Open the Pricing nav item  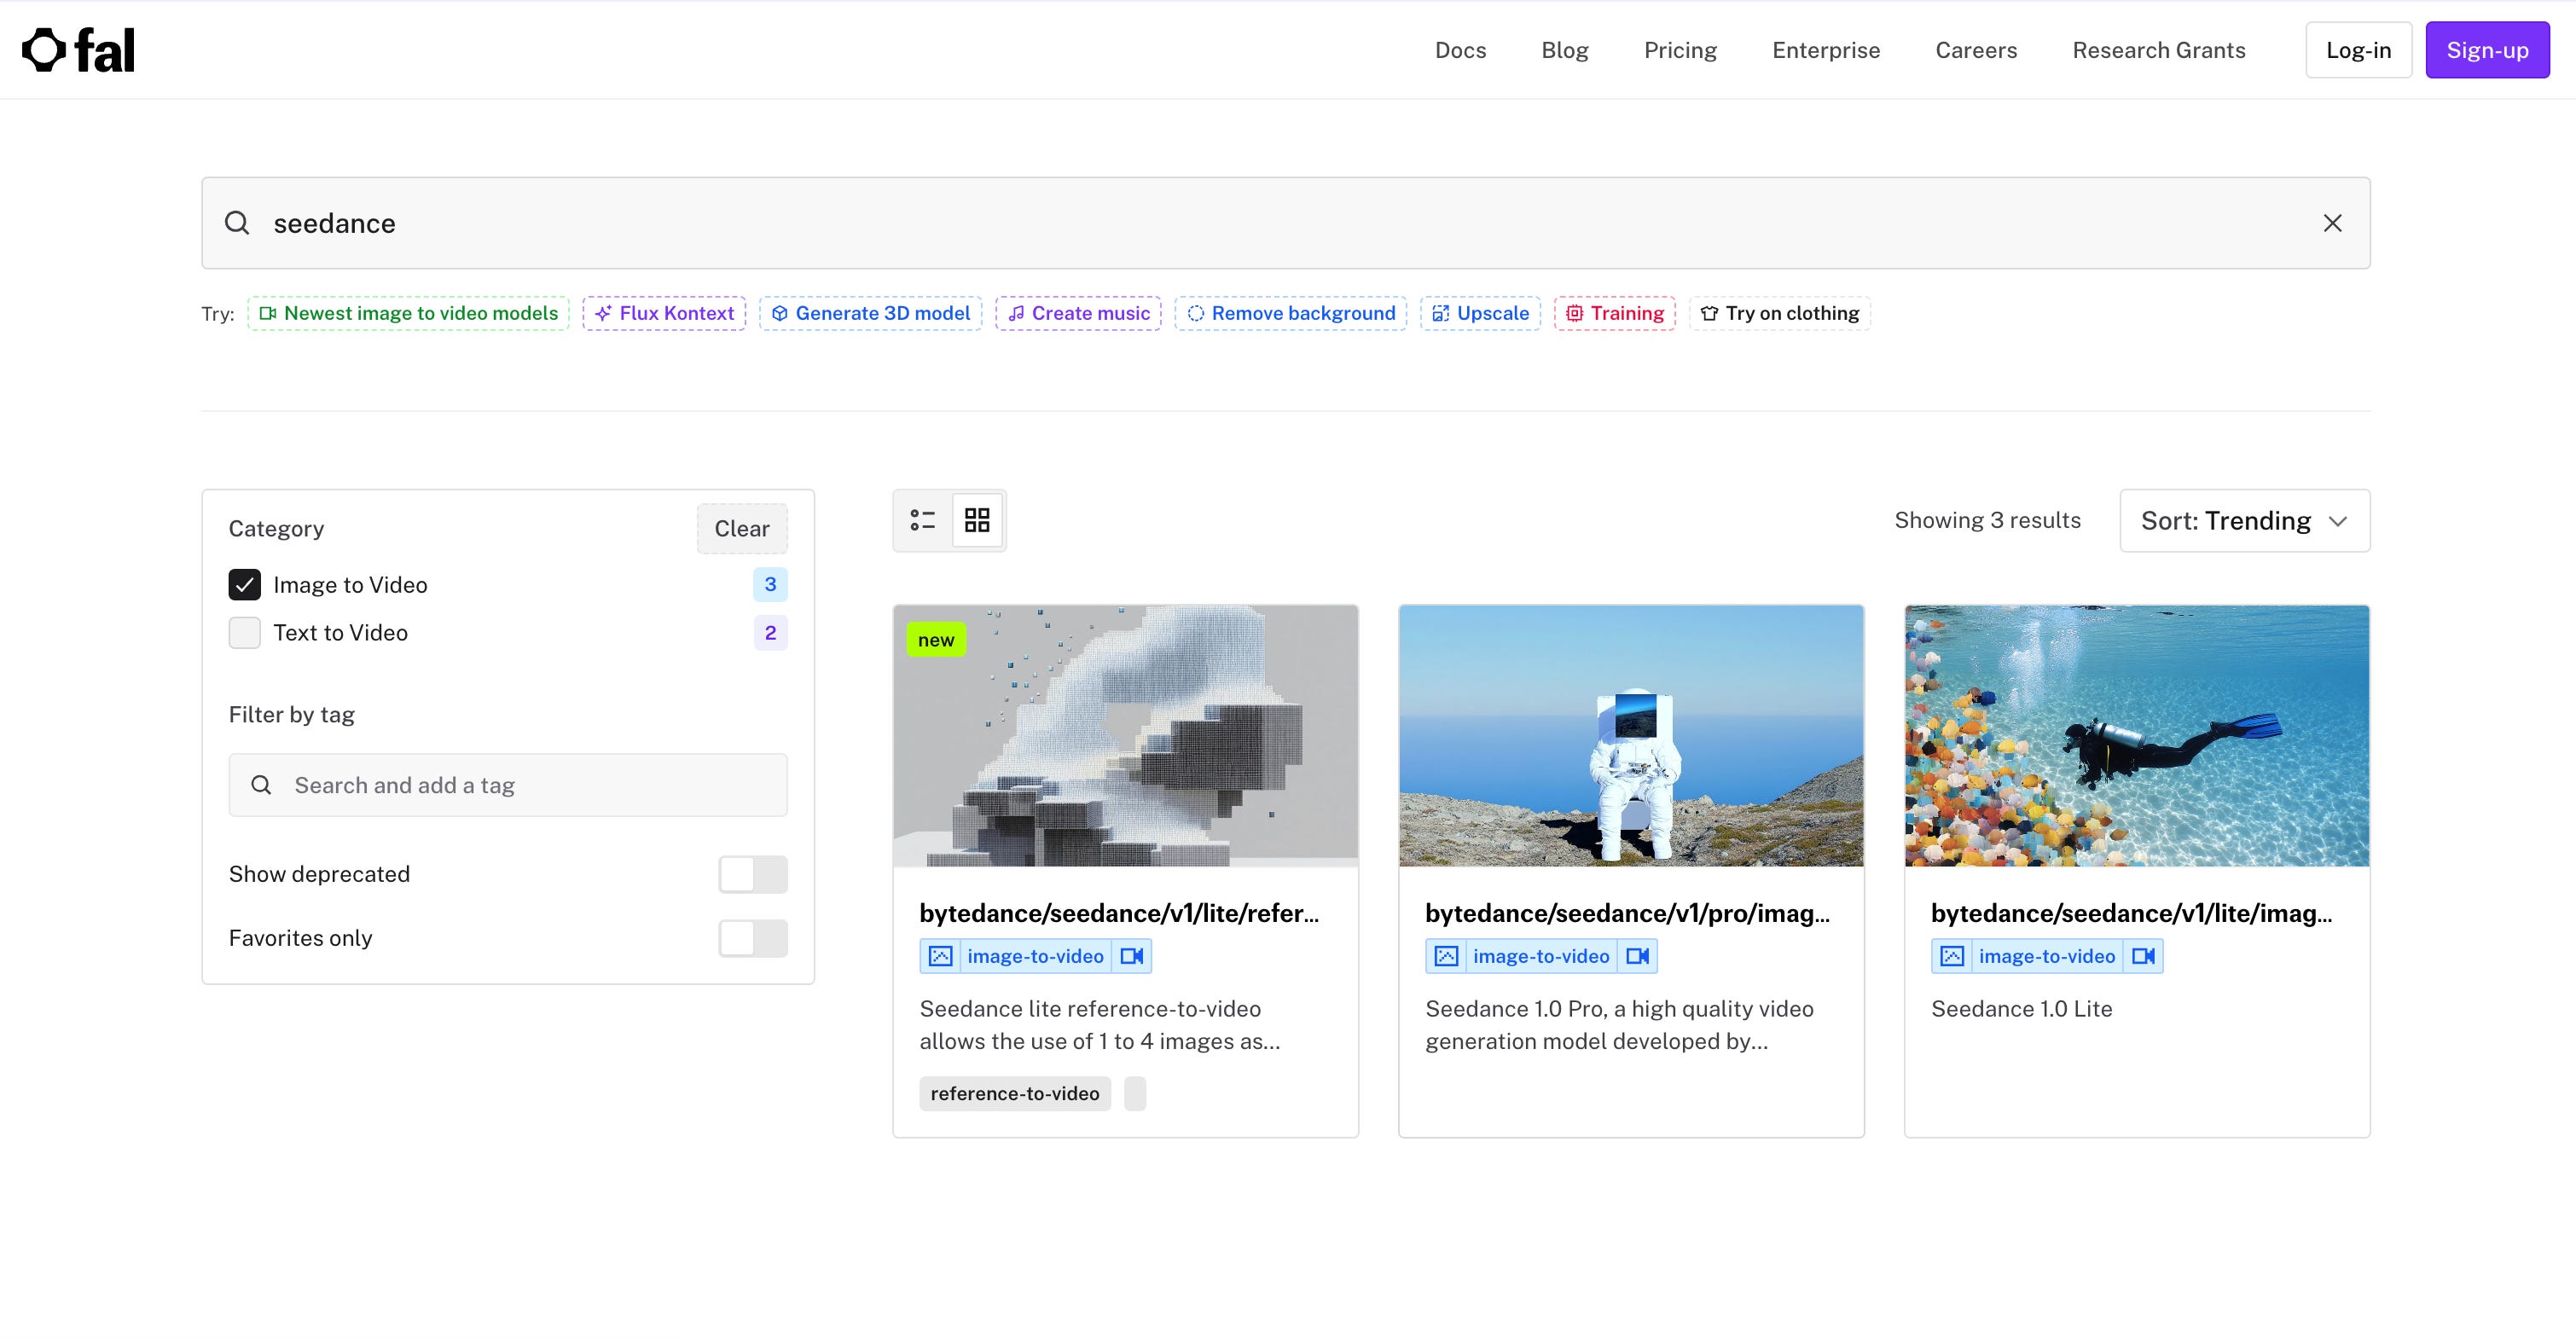1680,50
